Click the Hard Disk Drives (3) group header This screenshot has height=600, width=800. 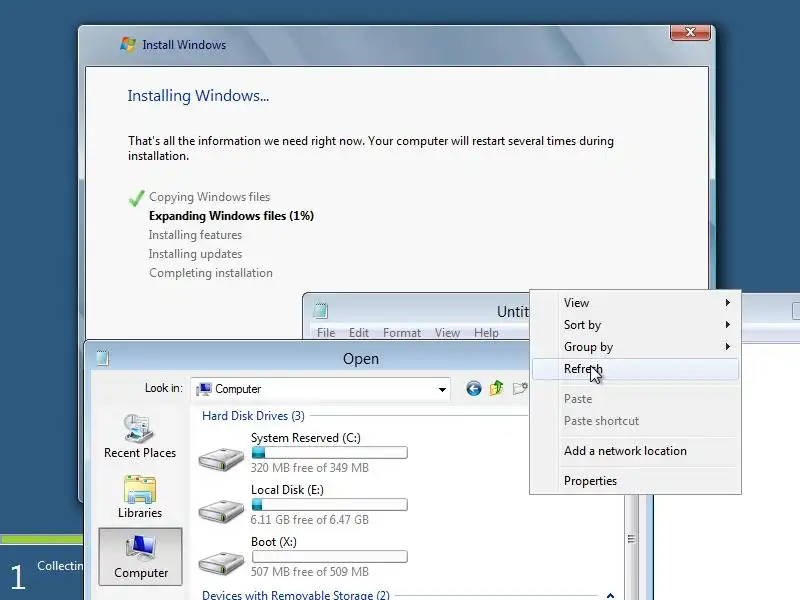(x=253, y=416)
